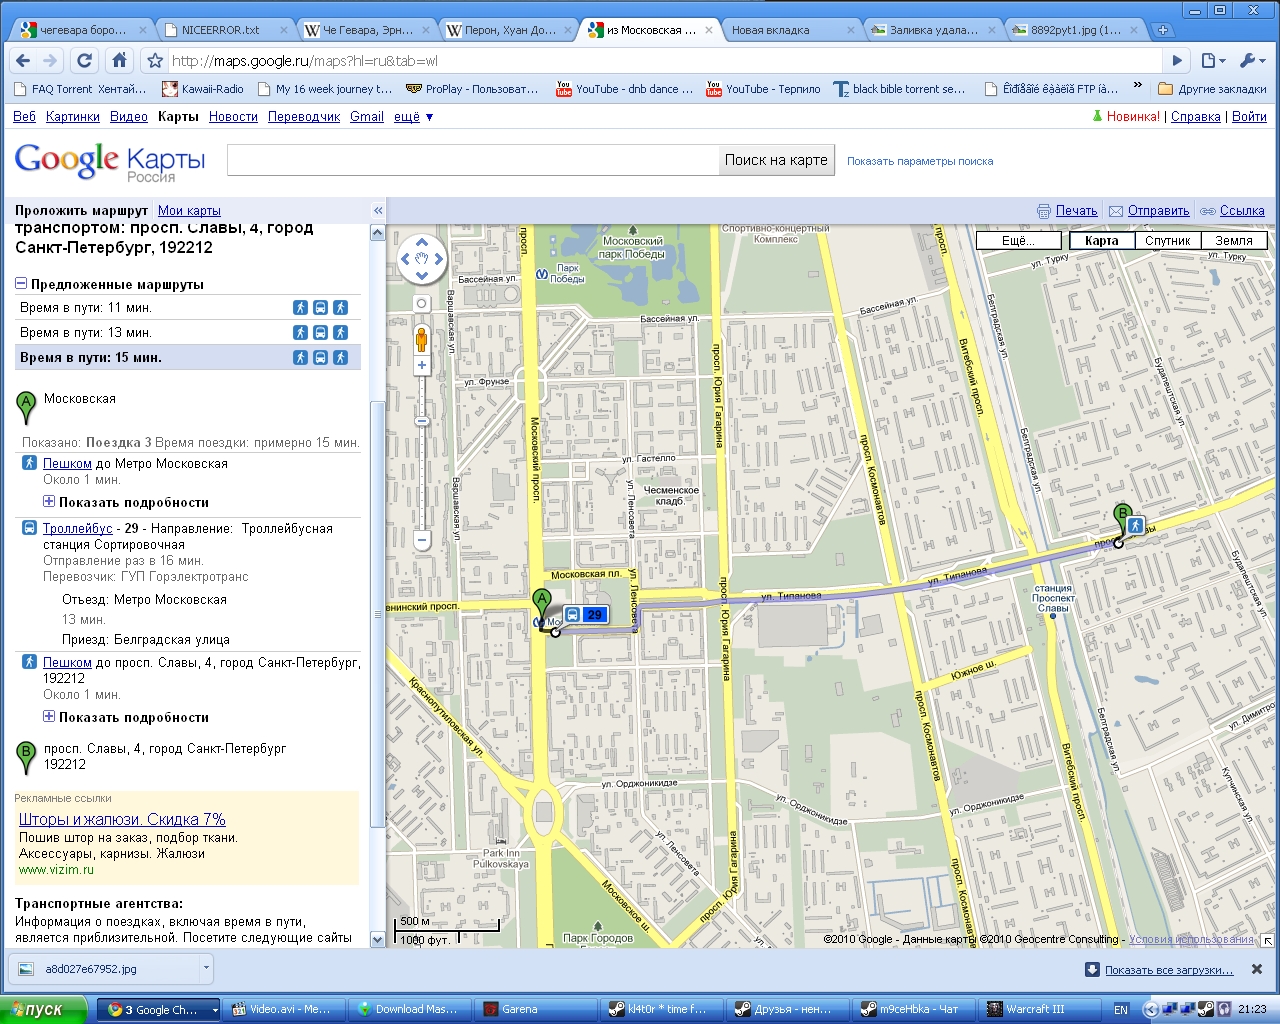Switch map view to Земля

(1234, 240)
